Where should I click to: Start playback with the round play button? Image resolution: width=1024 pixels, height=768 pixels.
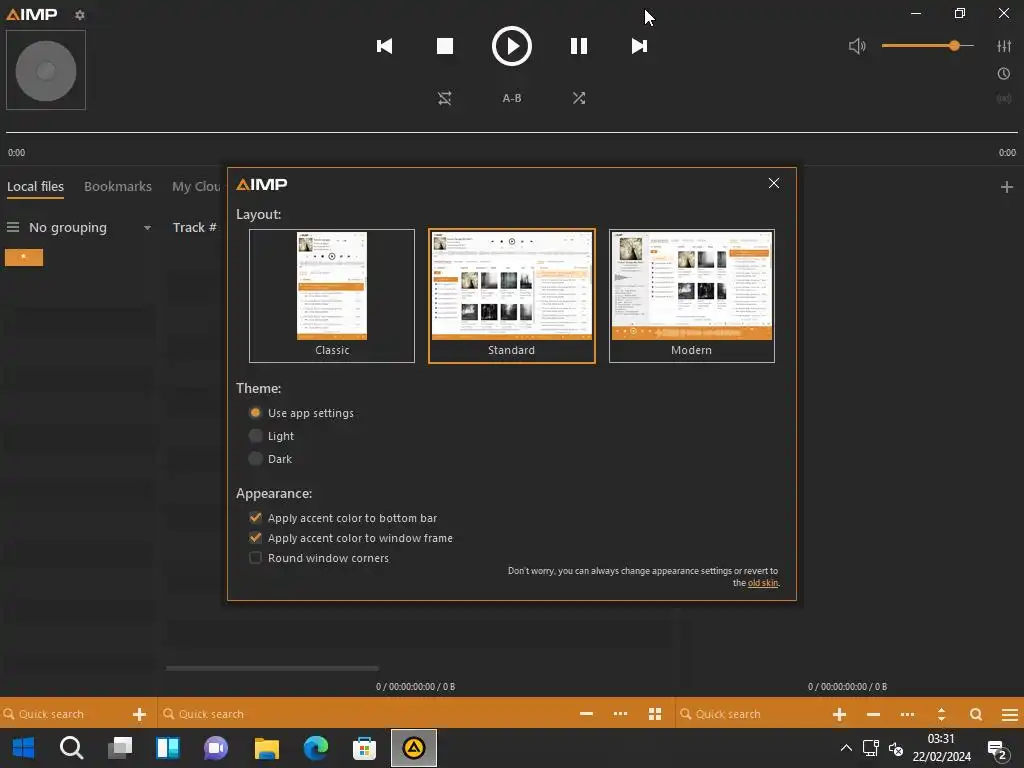(x=511, y=46)
